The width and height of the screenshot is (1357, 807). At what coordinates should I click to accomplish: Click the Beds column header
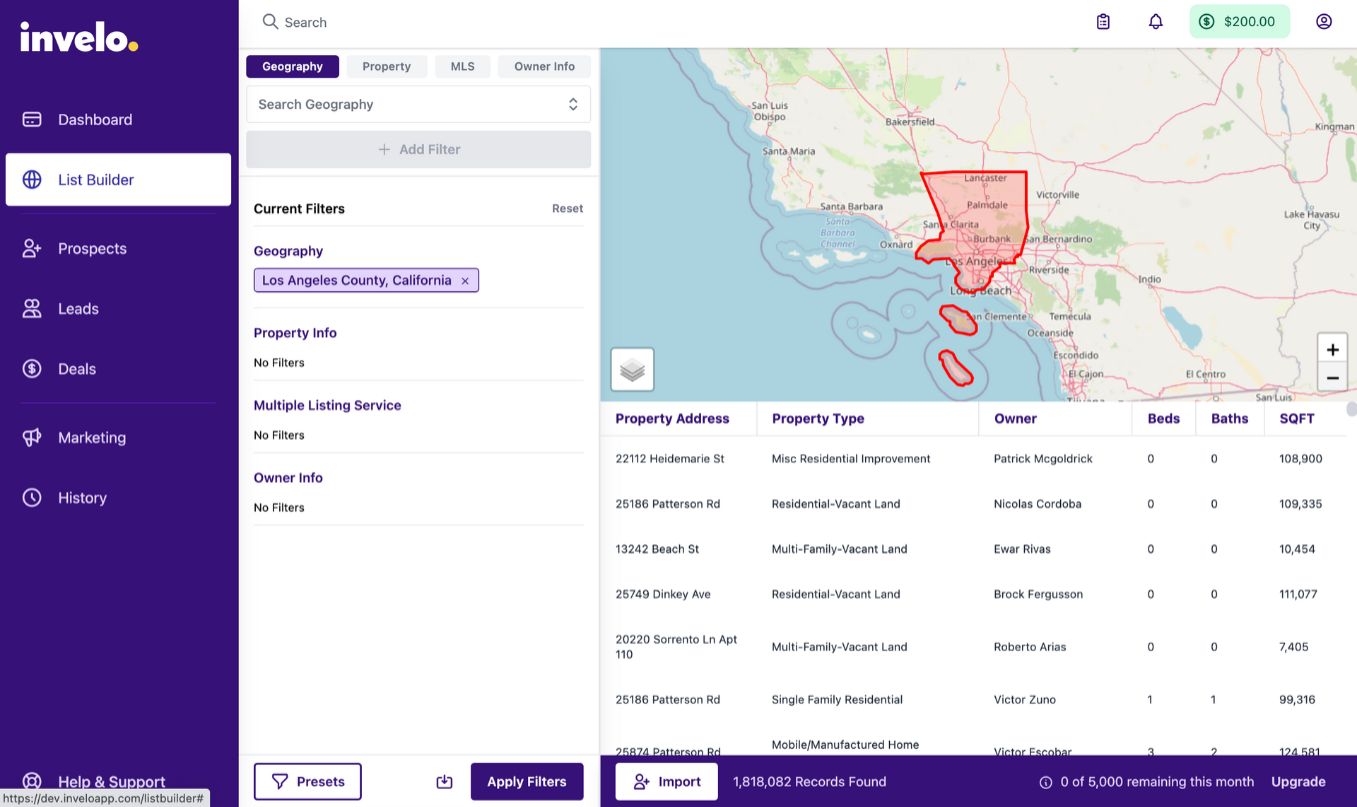pyautogui.click(x=1163, y=419)
